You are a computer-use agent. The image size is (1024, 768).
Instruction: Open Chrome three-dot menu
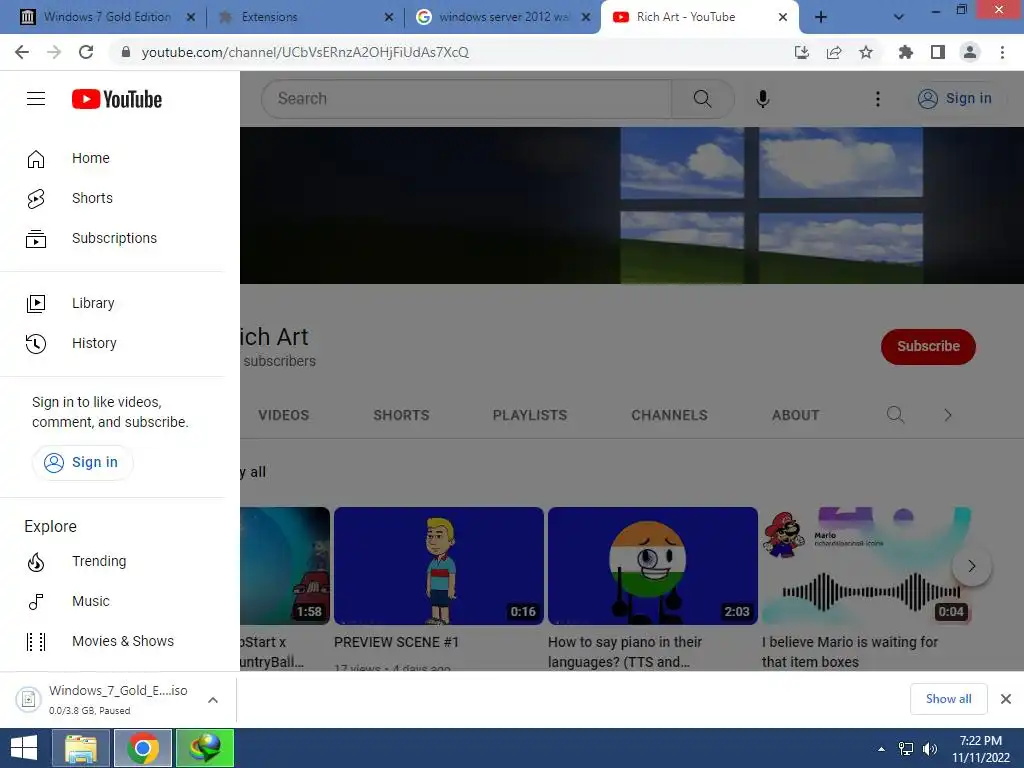[1002, 52]
